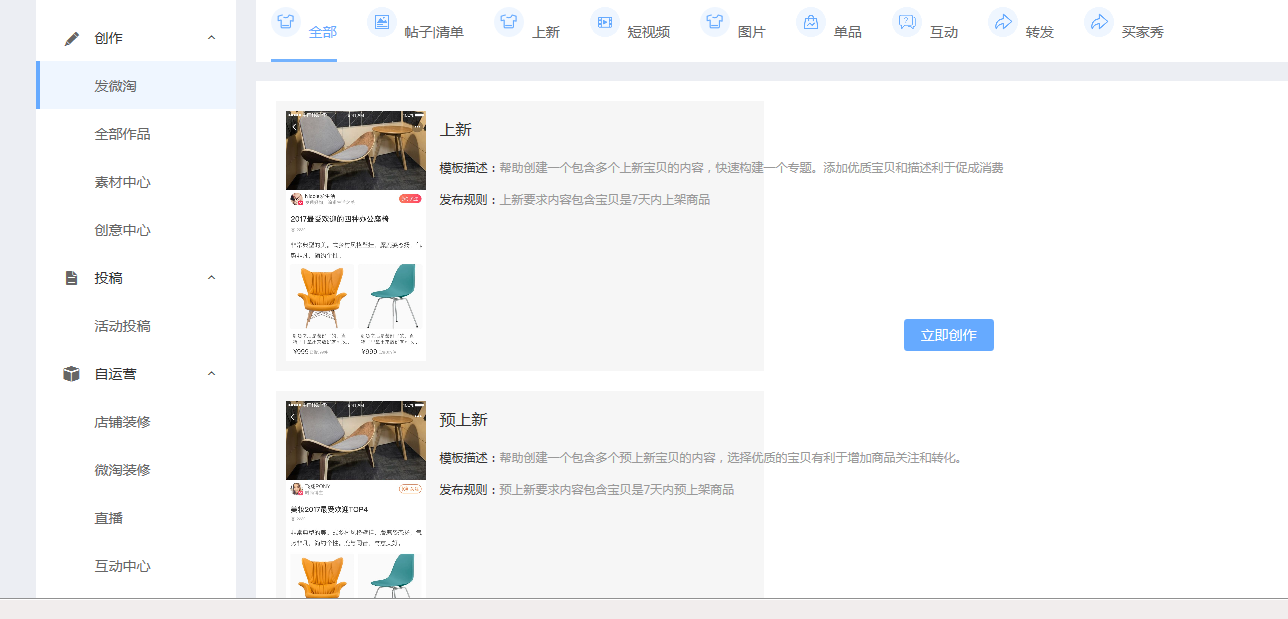Click the 上新 template card title
This screenshot has height=619, width=1288.
[x=455, y=130]
